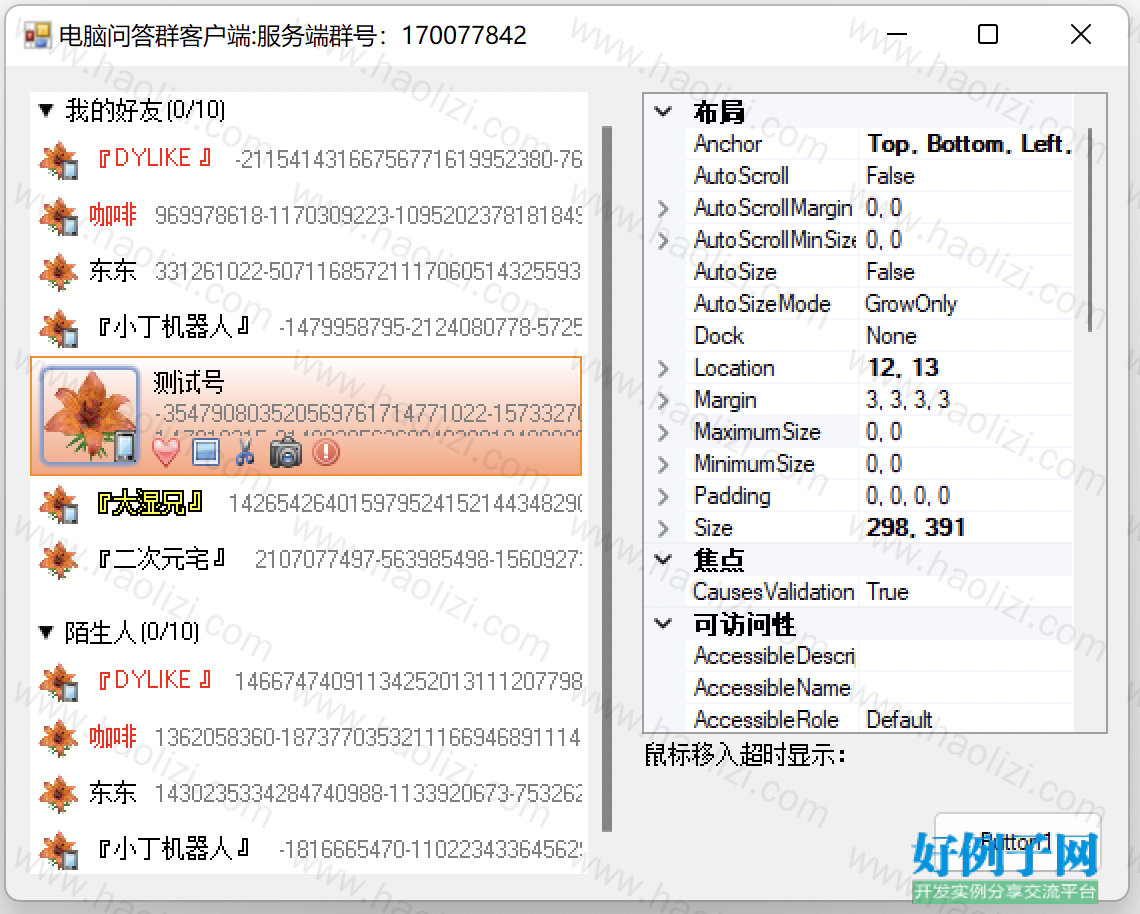This screenshot has height=914, width=1140.
Task: Expand the Location property
Action: 662,368
